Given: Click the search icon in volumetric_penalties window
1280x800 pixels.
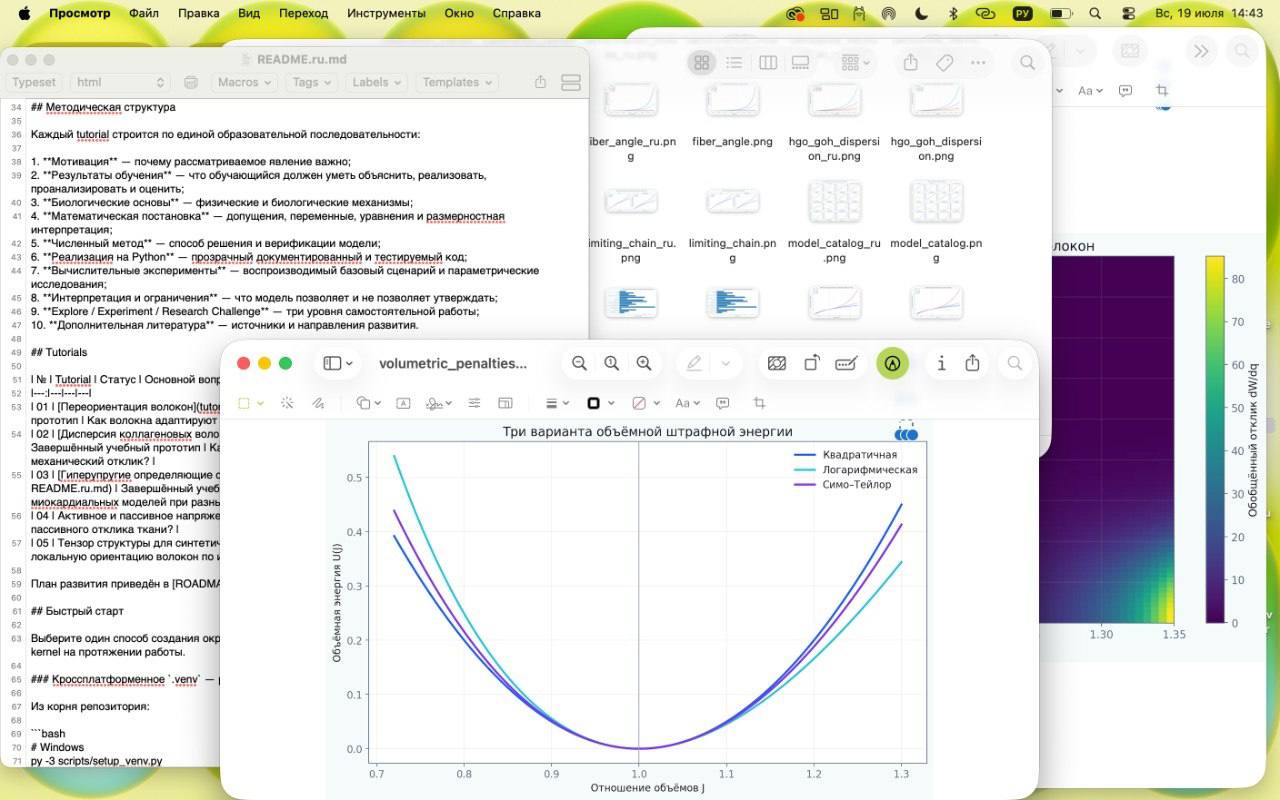Looking at the screenshot, I should pos(1015,364).
